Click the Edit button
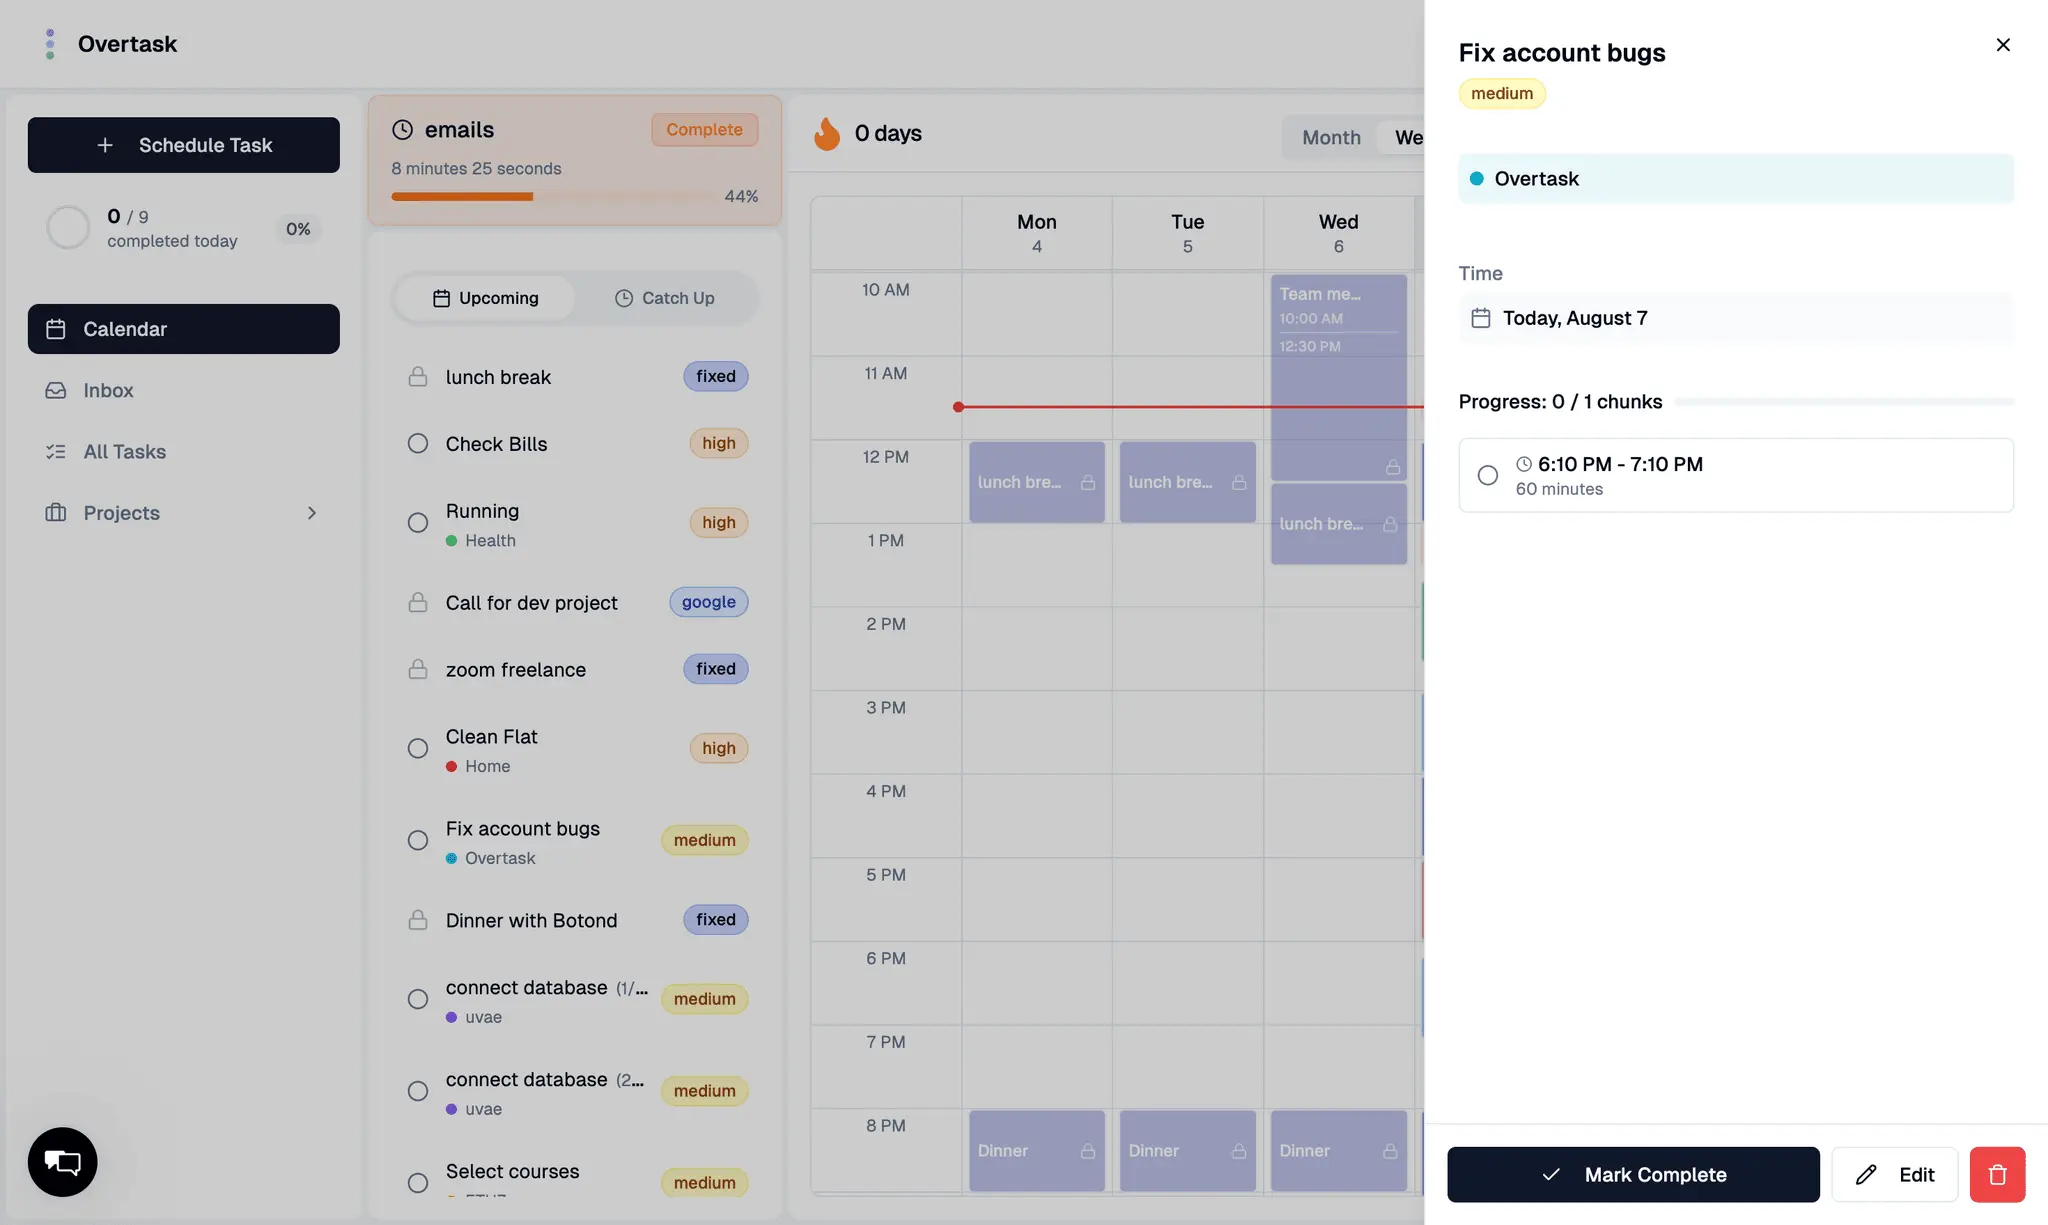 click(1895, 1175)
